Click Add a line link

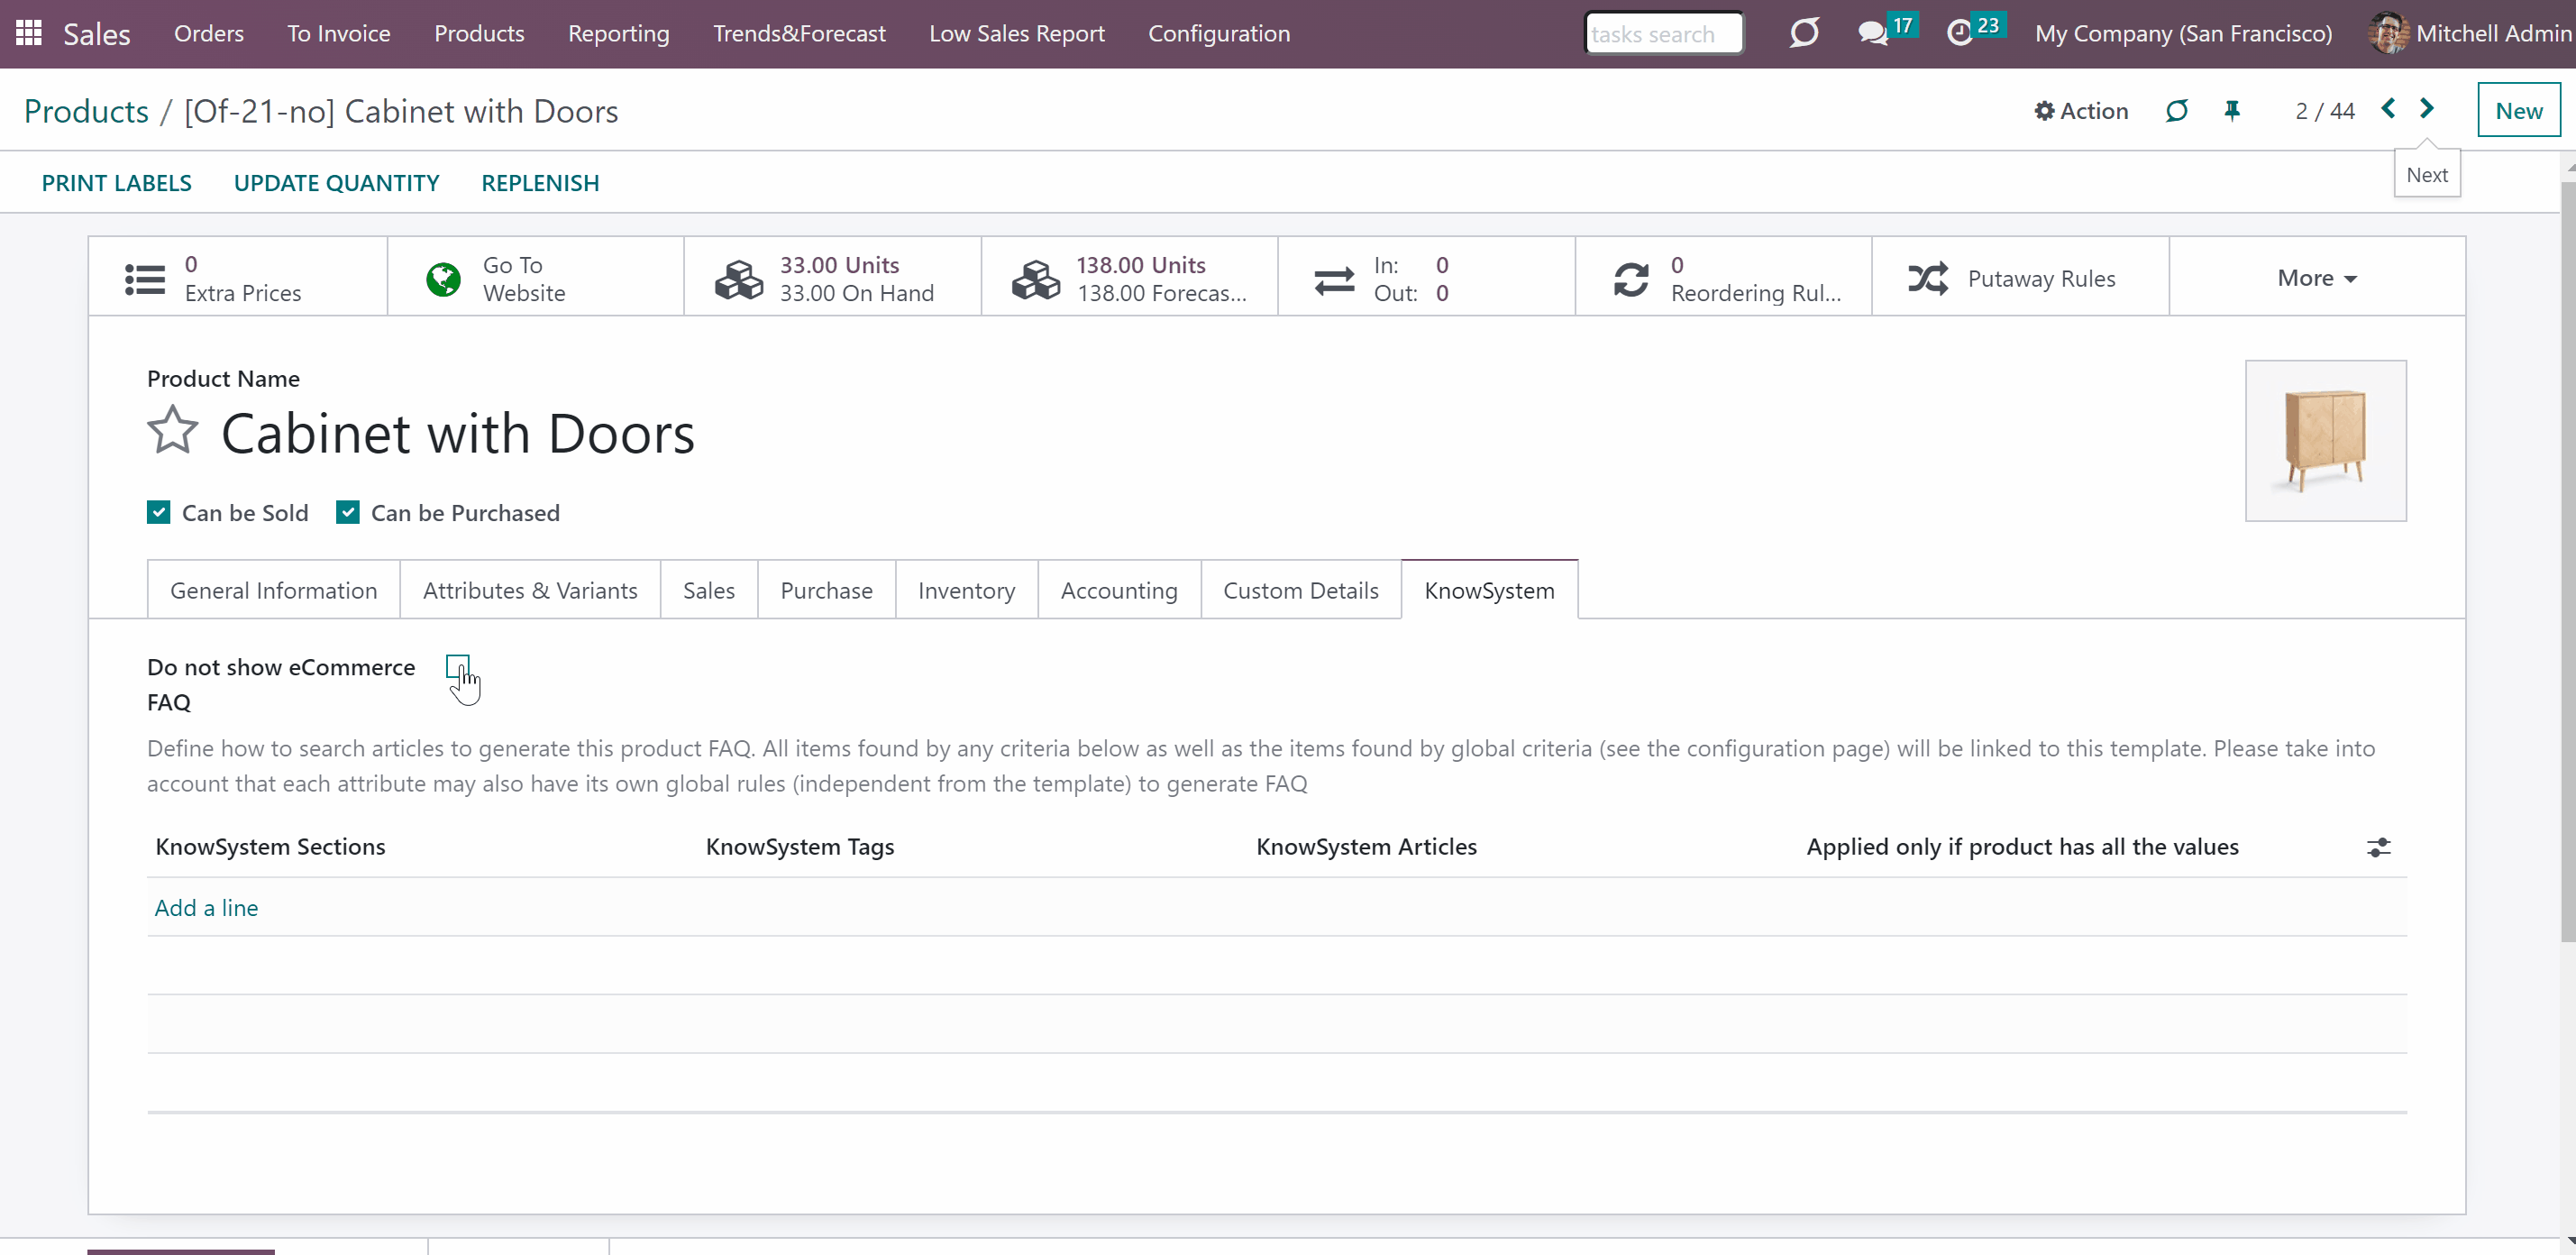206,908
